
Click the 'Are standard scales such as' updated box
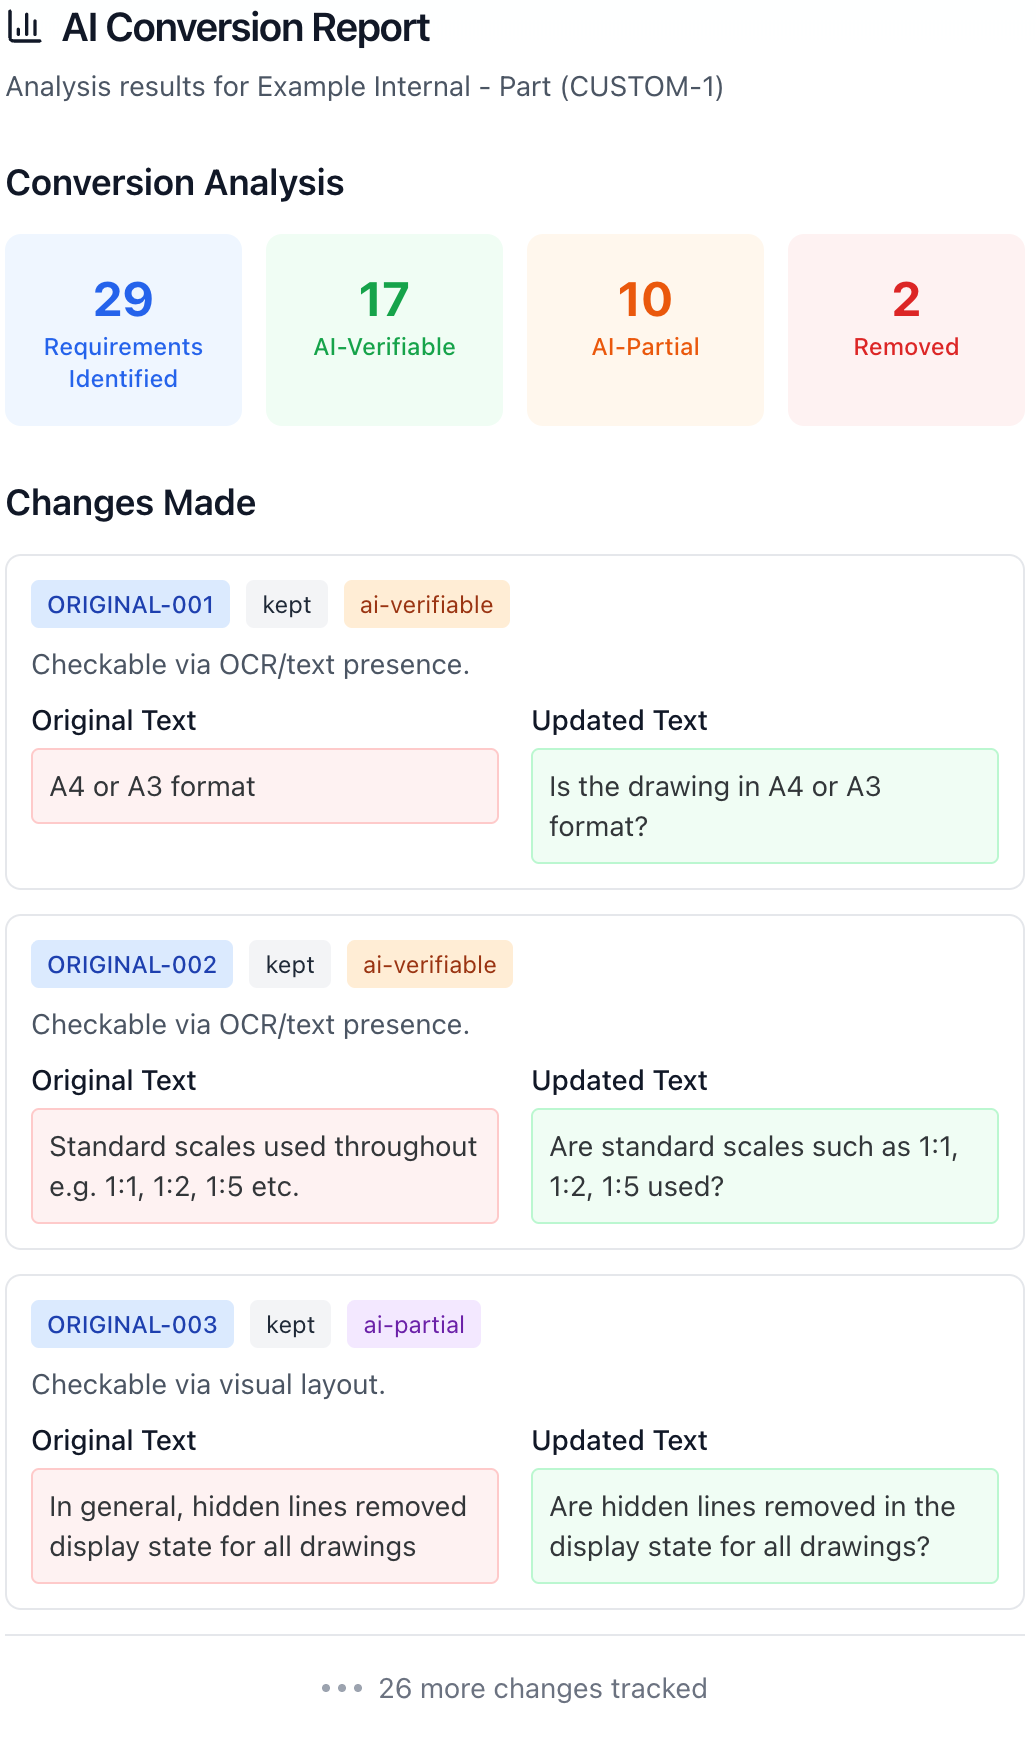tap(765, 1166)
